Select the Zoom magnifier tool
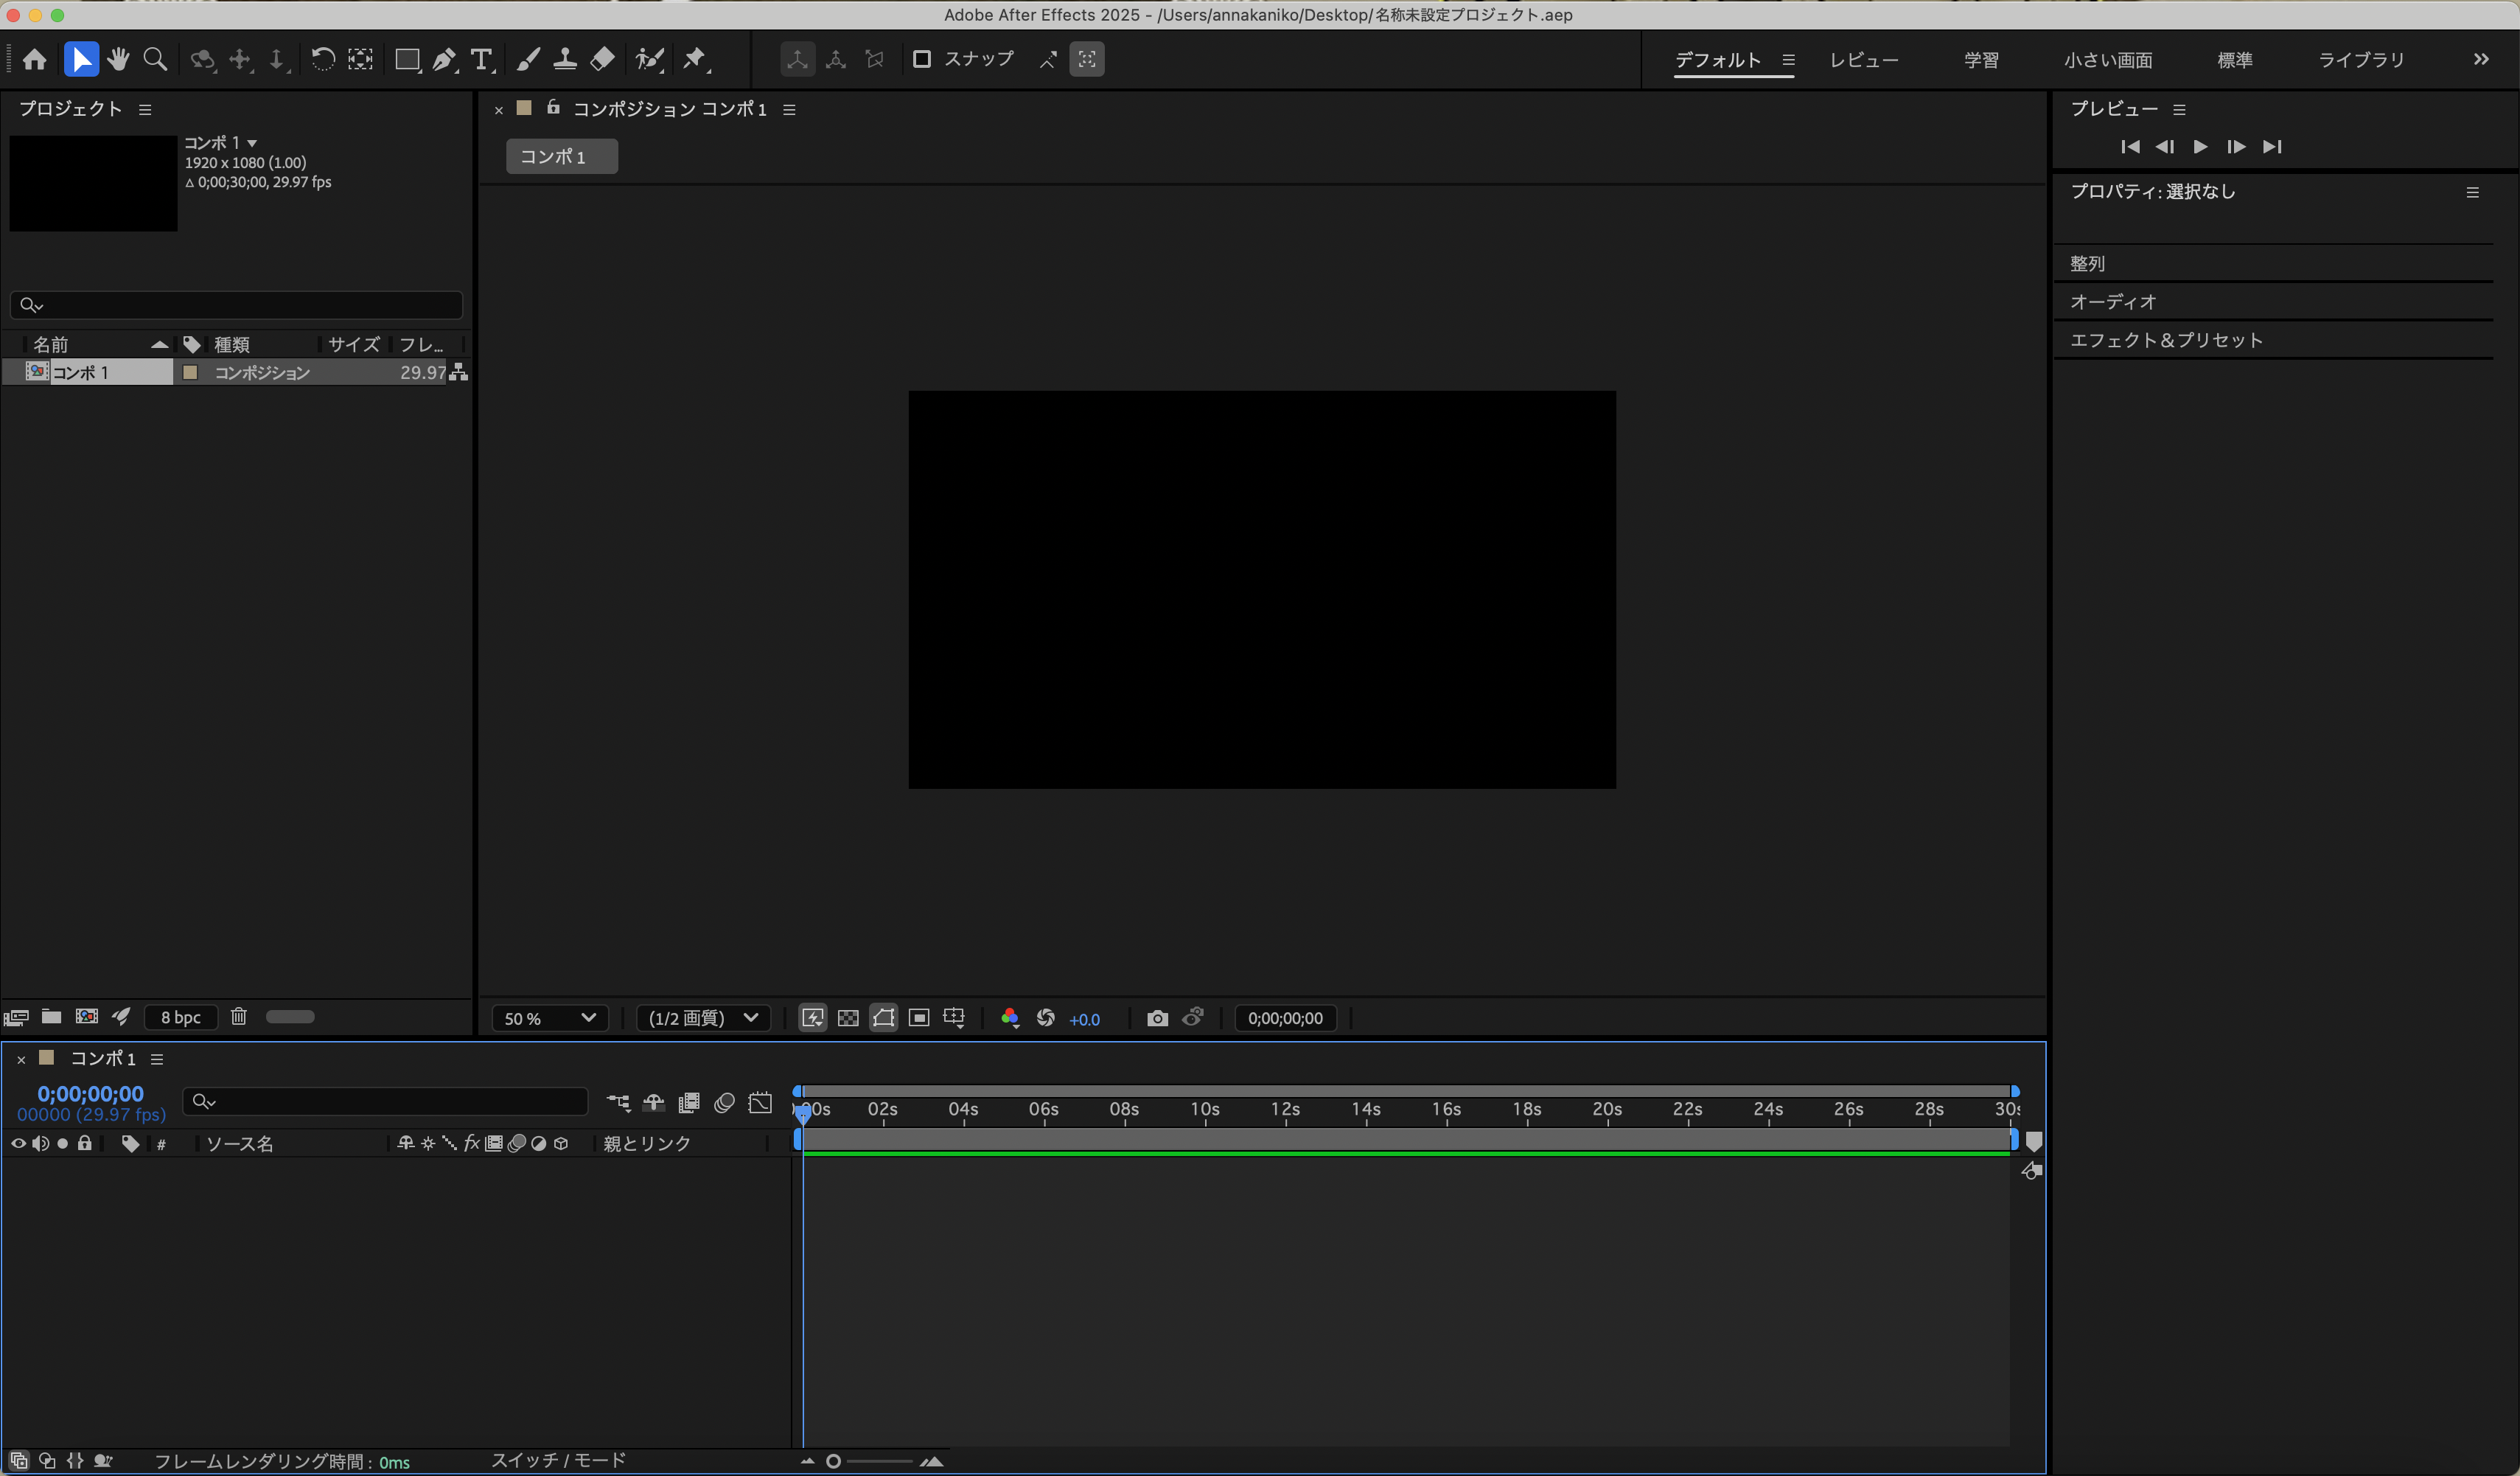Viewport: 2520px width, 1476px height. pyautogui.click(x=155, y=60)
